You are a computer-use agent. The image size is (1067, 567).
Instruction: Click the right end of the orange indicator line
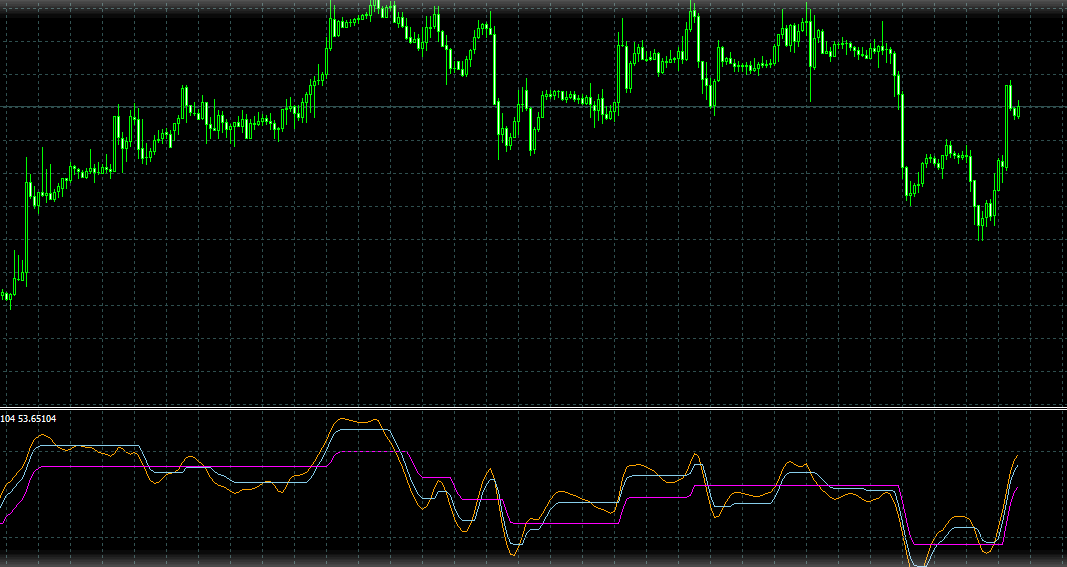[1018, 455]
